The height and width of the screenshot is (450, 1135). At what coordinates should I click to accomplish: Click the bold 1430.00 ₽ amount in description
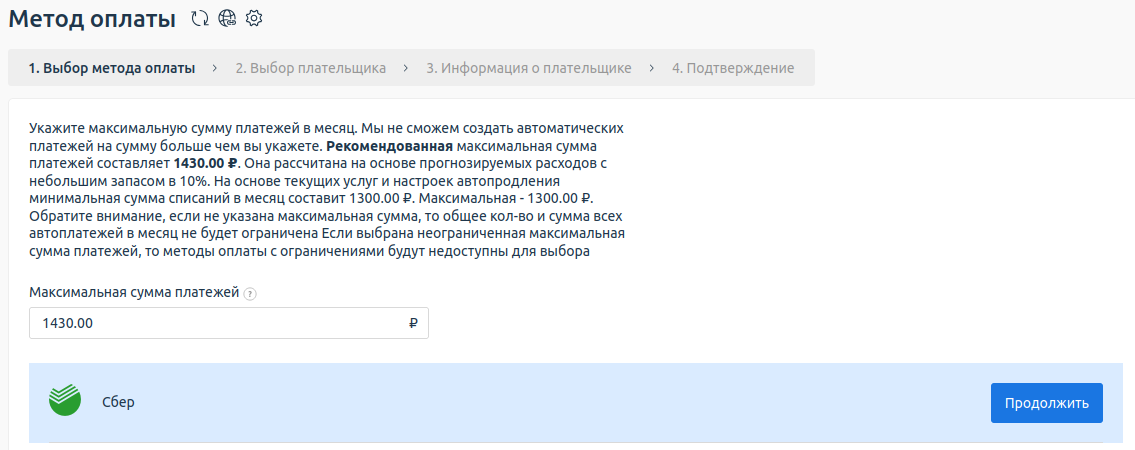(206, 162)
